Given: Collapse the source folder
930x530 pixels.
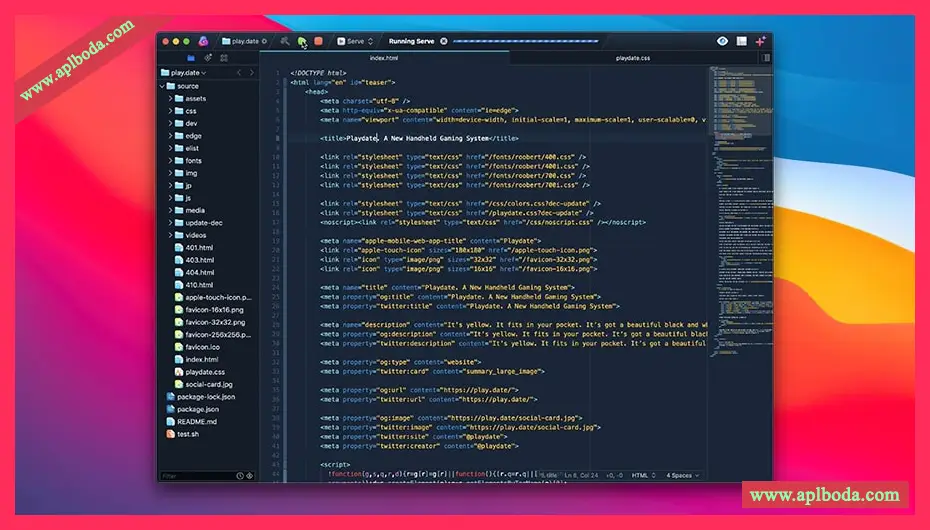Looking at the screenshot, I should tap(171, 86).
